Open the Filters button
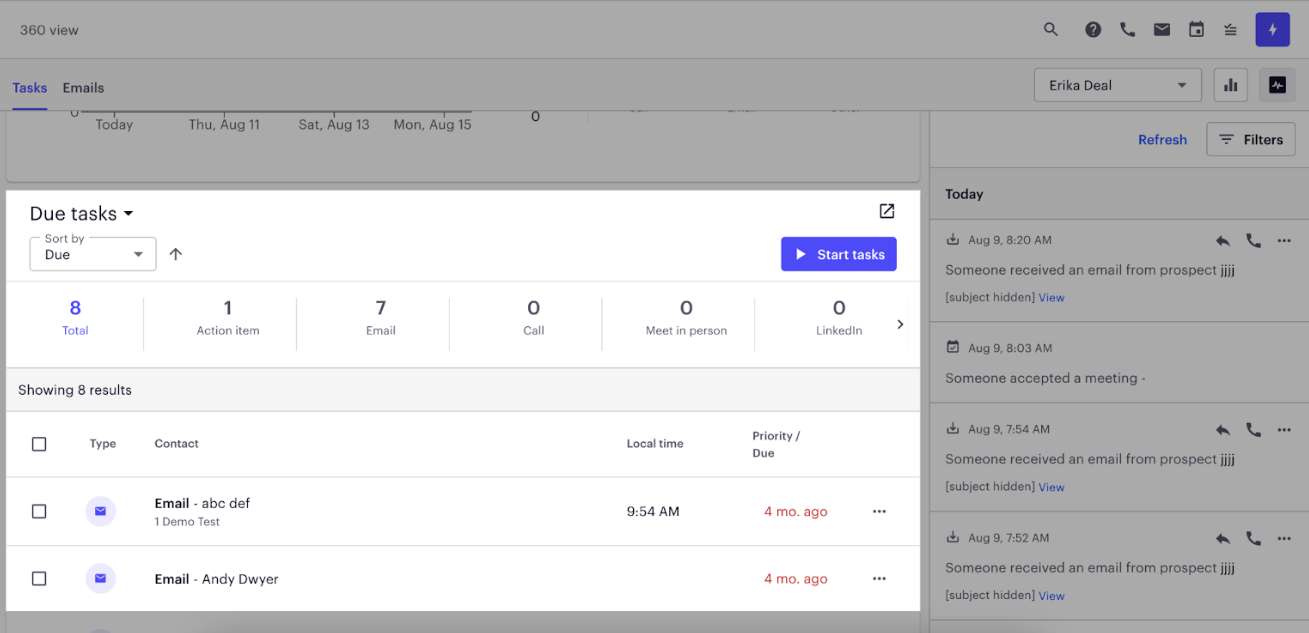 (1251, 140)
